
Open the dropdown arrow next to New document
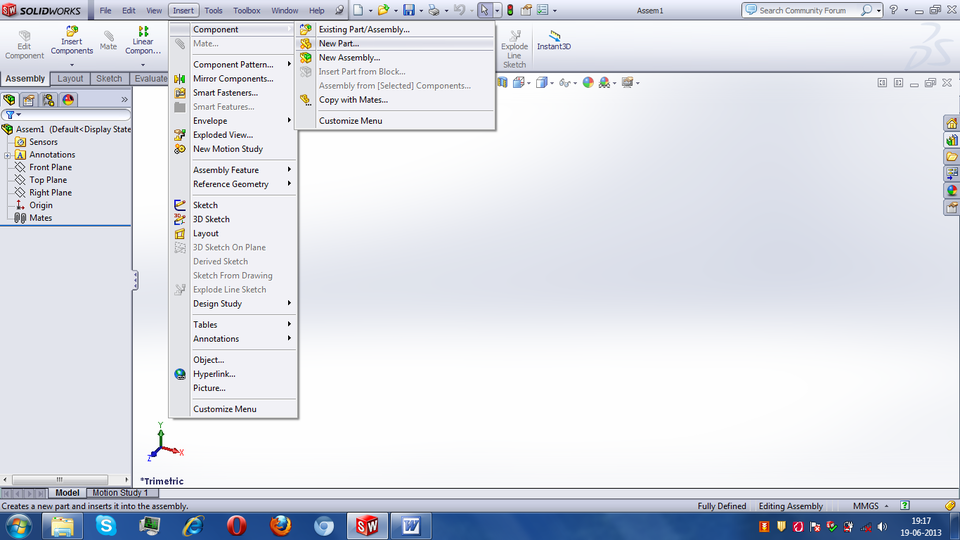coord(370,11)
